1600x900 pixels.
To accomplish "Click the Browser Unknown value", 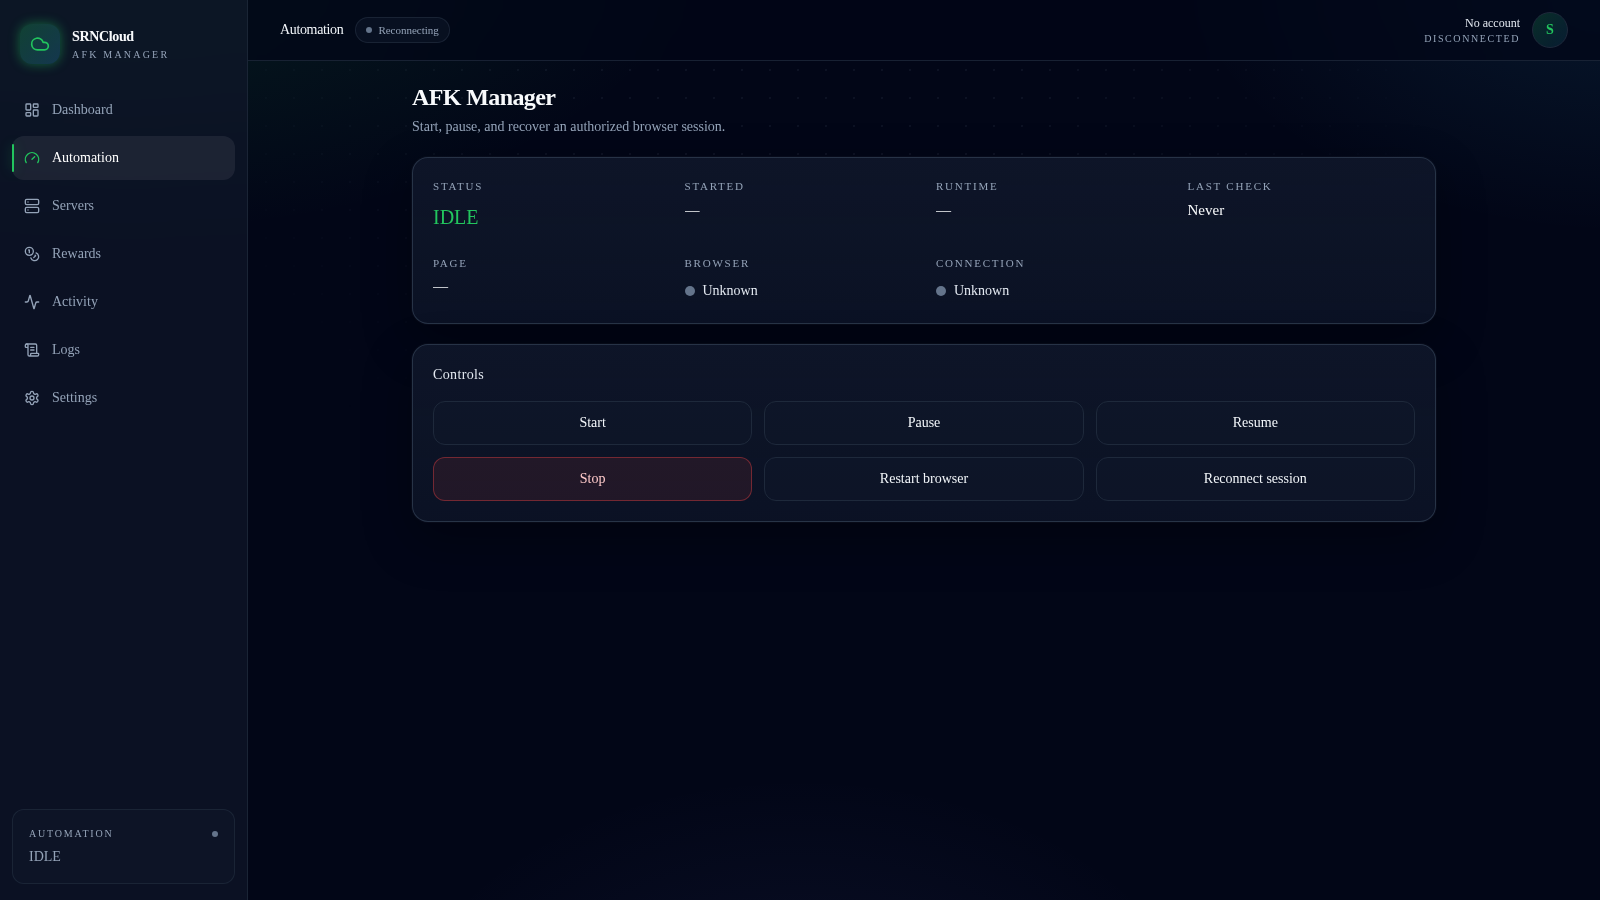I will 730,291.
